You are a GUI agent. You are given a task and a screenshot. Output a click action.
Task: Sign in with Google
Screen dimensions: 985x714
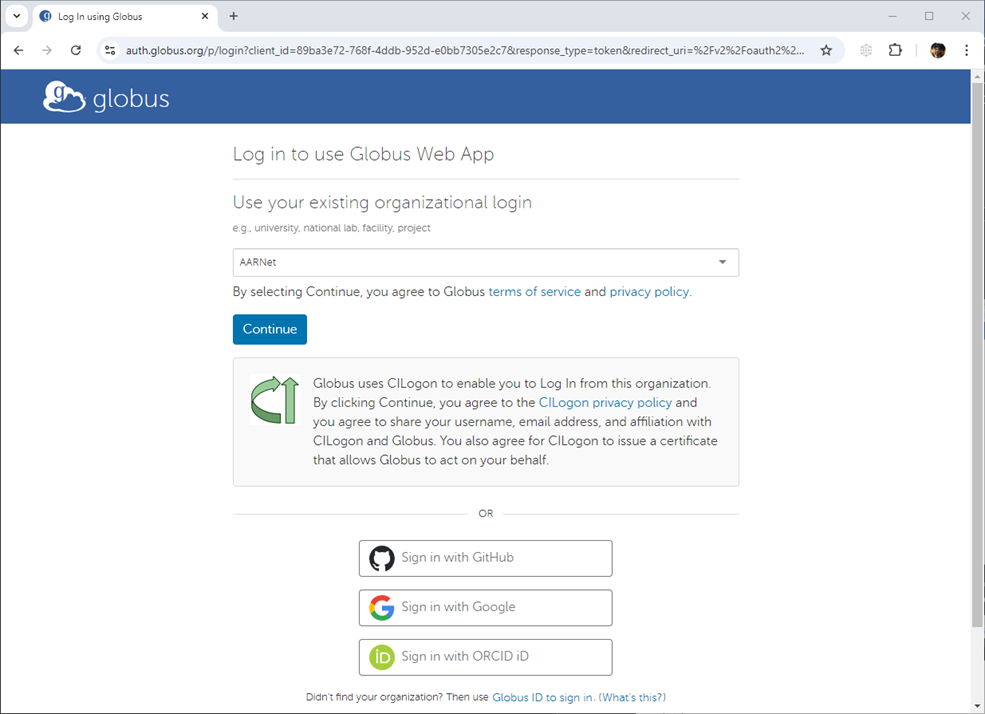(486, 608)
